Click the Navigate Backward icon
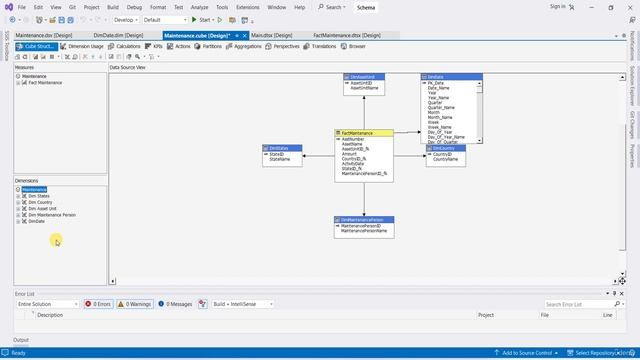Image resolution: width=640 pixels, height=360 pixels. coord(13,20)
